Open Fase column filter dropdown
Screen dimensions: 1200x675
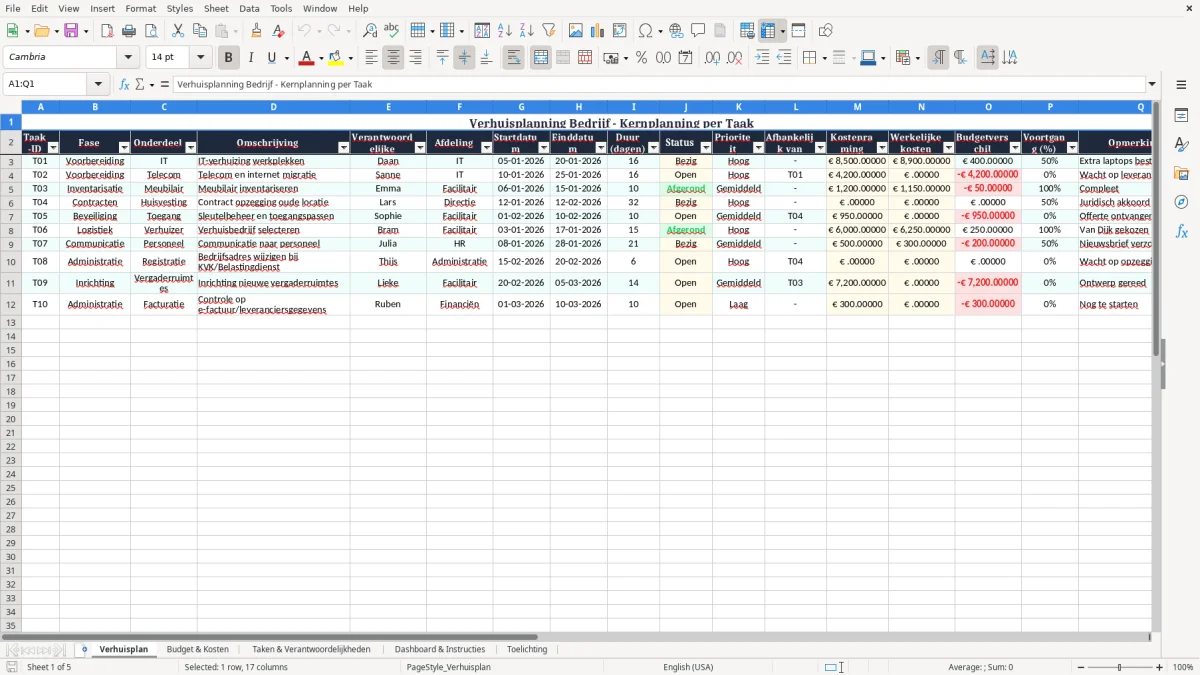[124, 148]
